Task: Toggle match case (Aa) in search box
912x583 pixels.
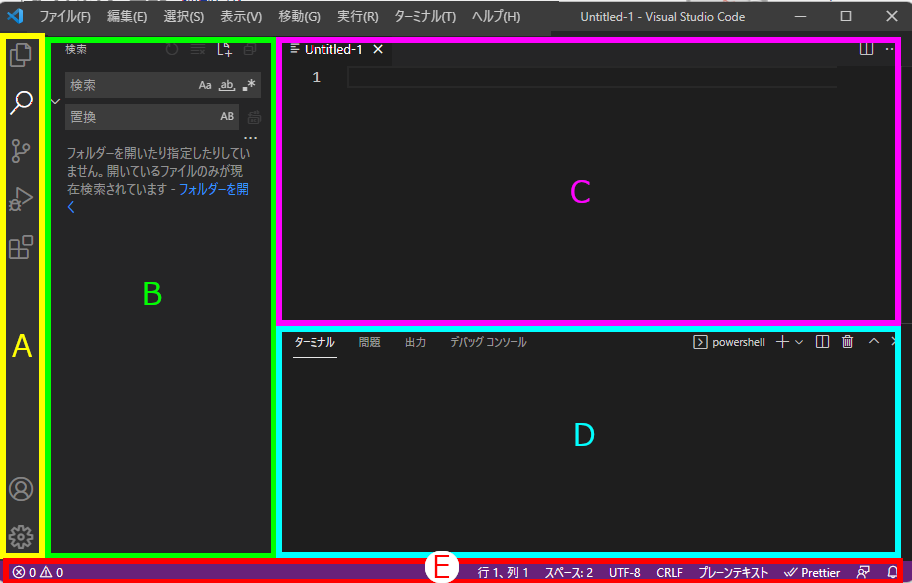Action: tap(205, 85)
